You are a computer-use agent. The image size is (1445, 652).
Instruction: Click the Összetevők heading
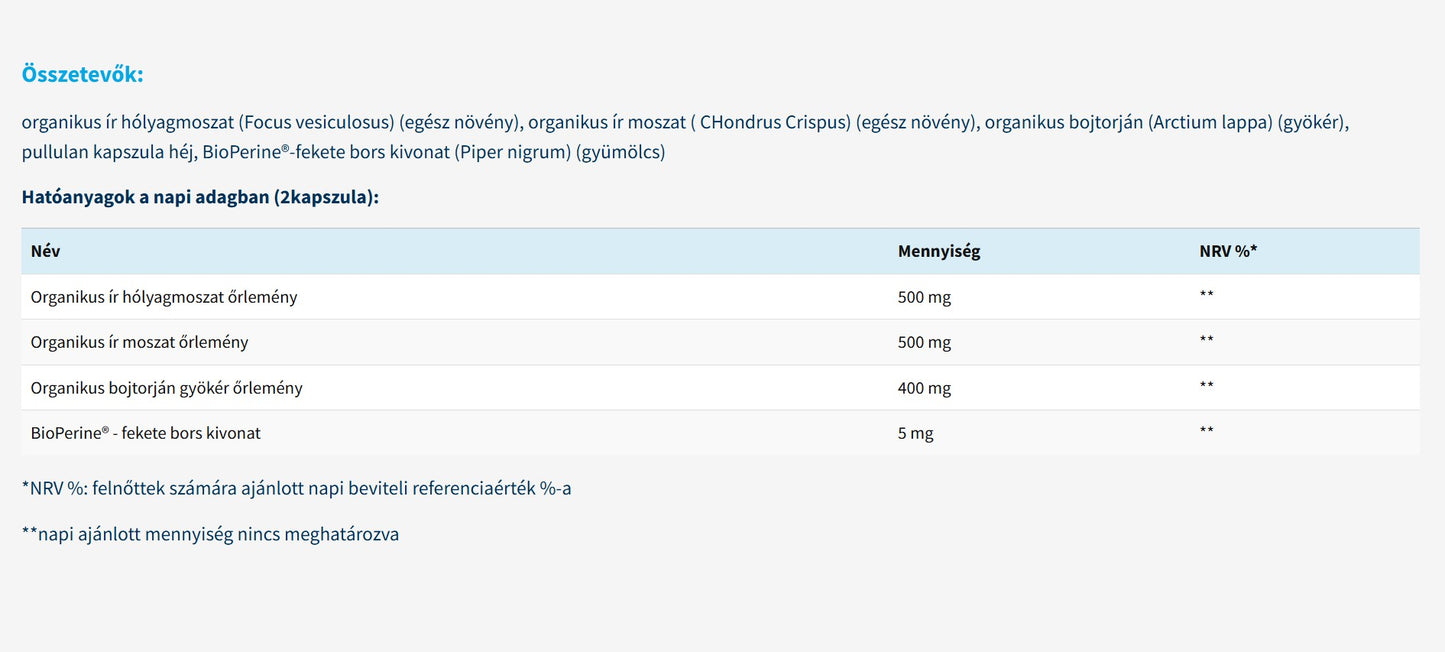click(82, 75)
